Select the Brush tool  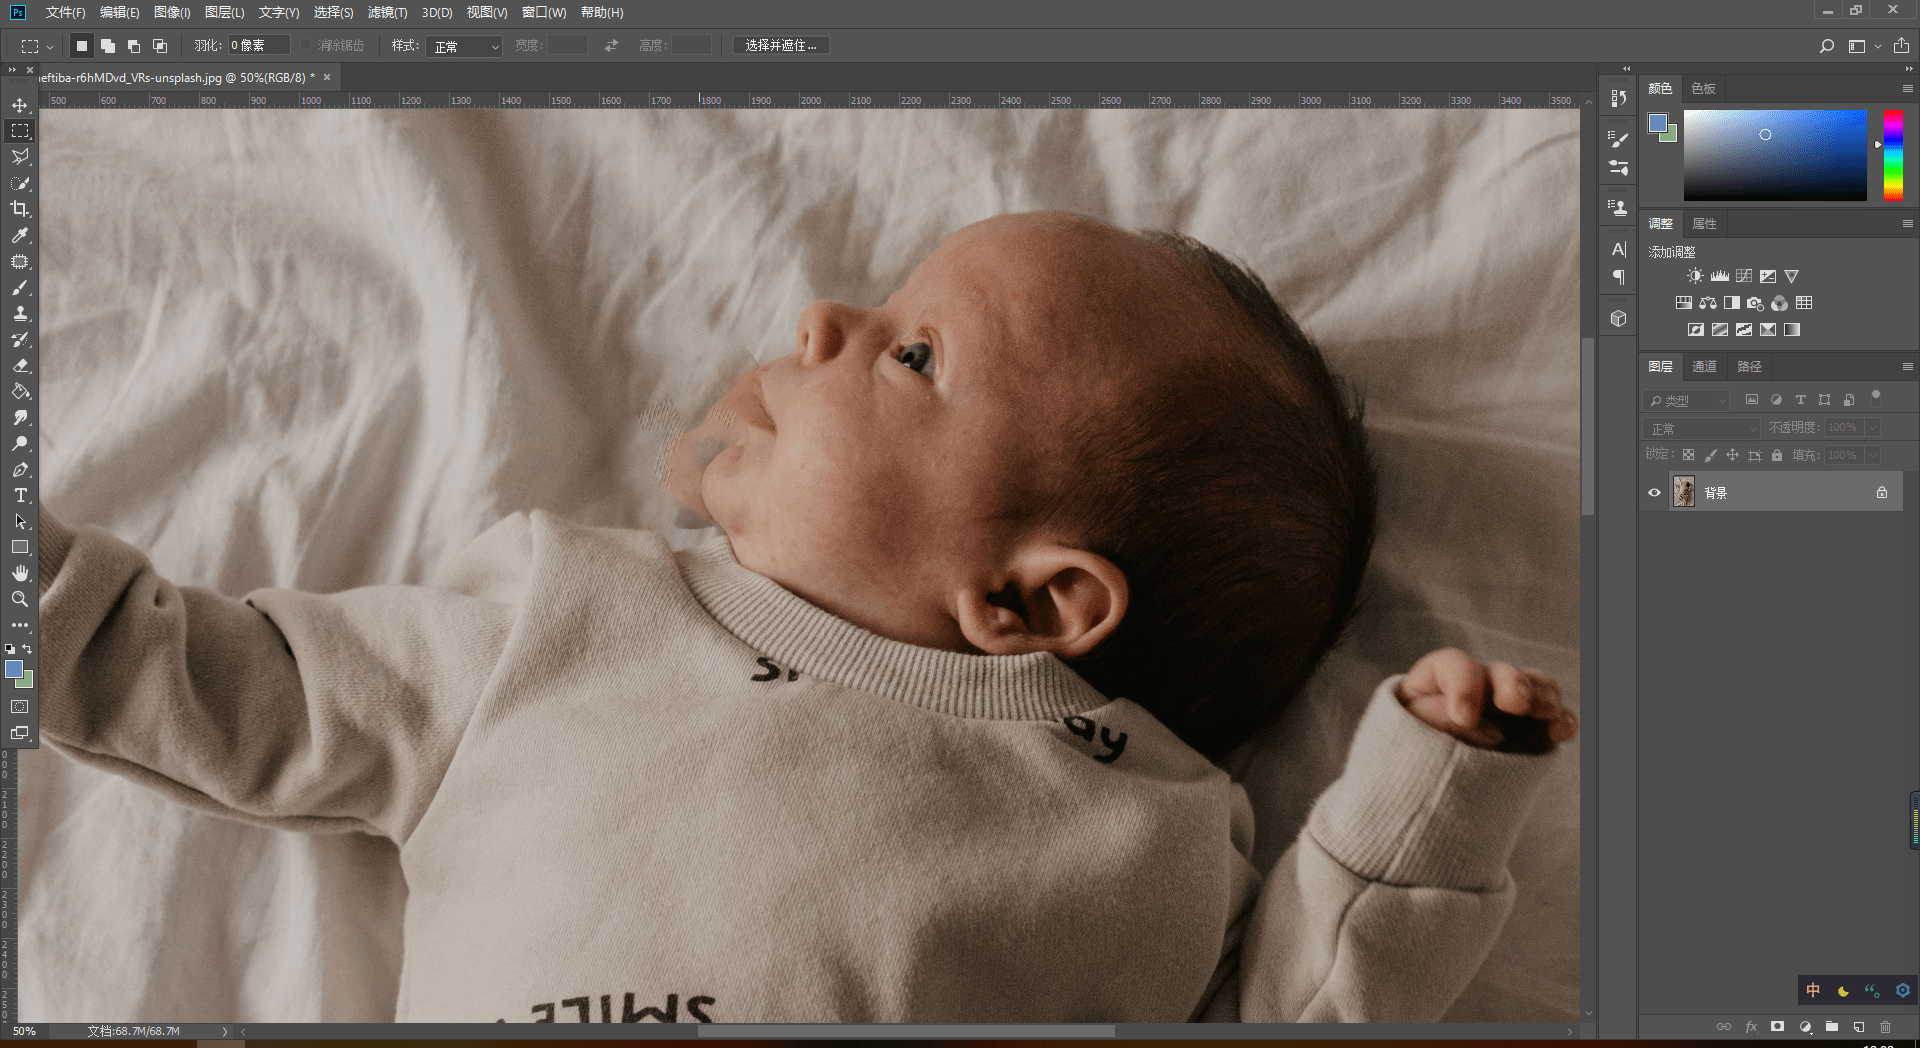click(x=20, y=288)
